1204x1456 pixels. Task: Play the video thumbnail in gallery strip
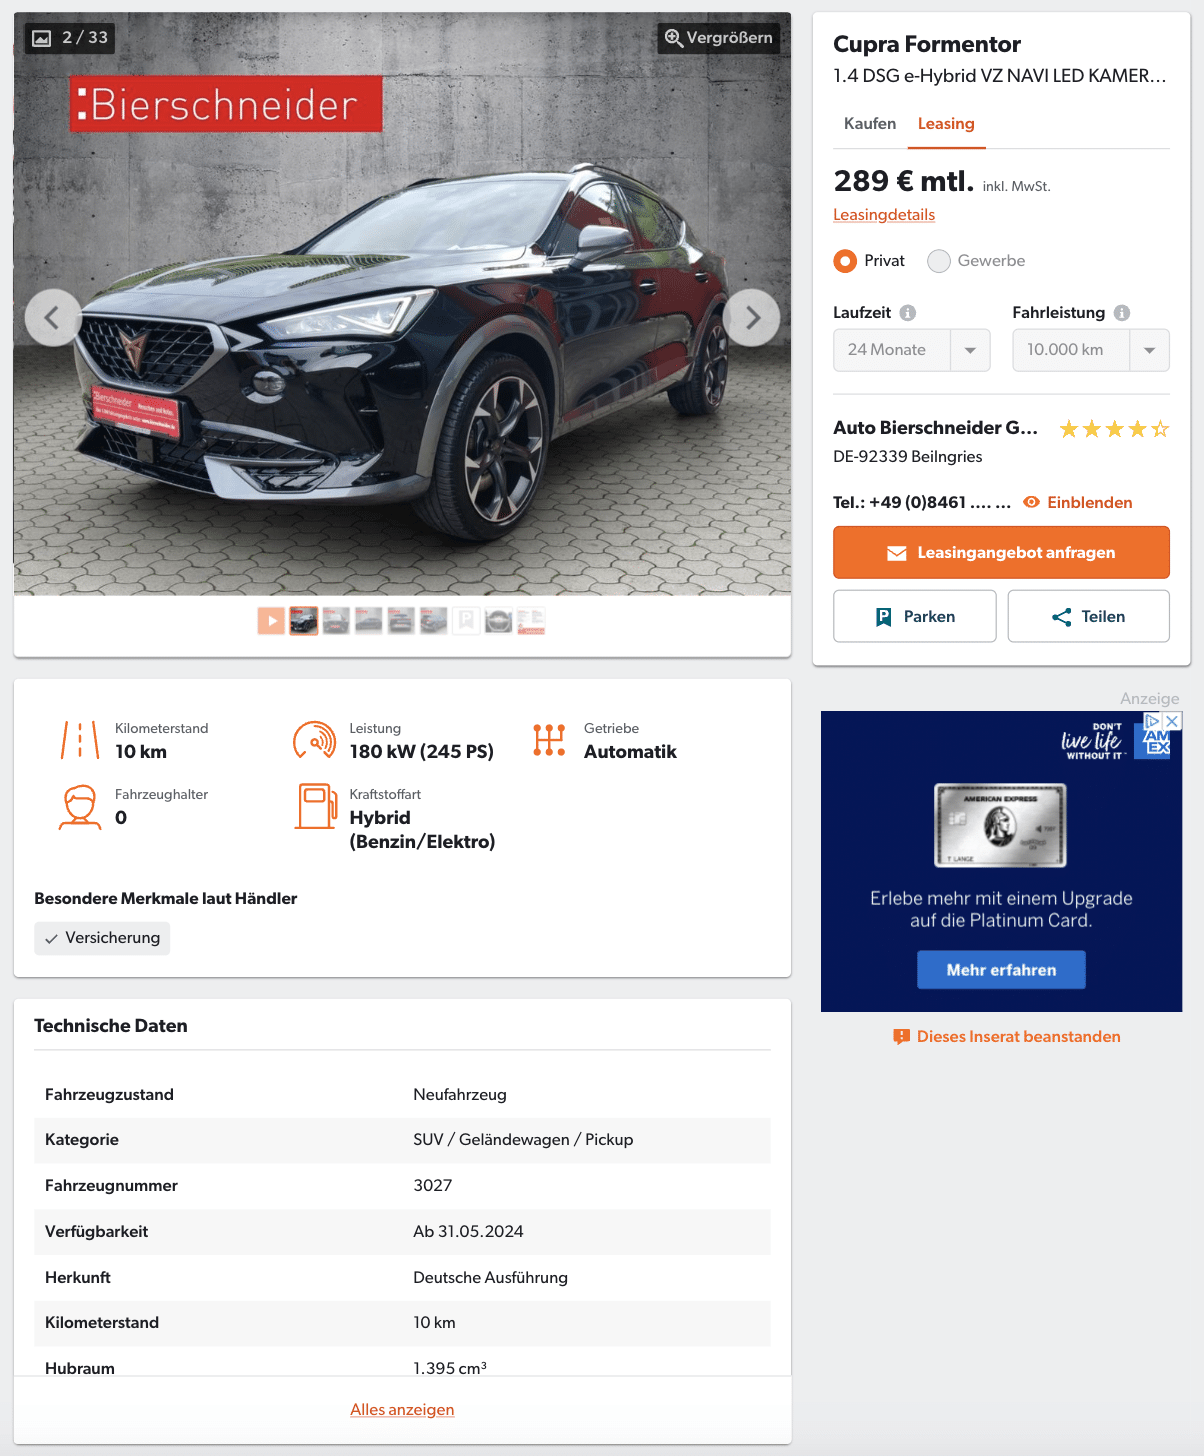coord(271,621)
